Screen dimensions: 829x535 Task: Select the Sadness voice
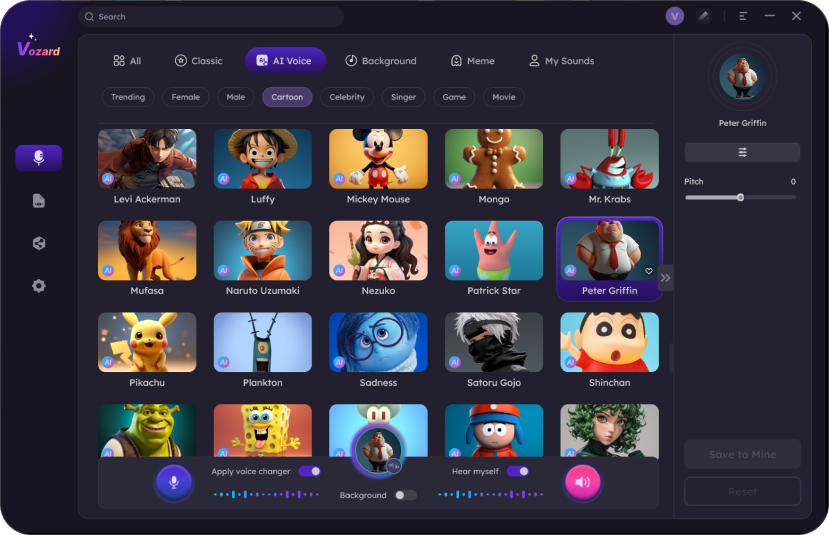click(x=378, y=350)
